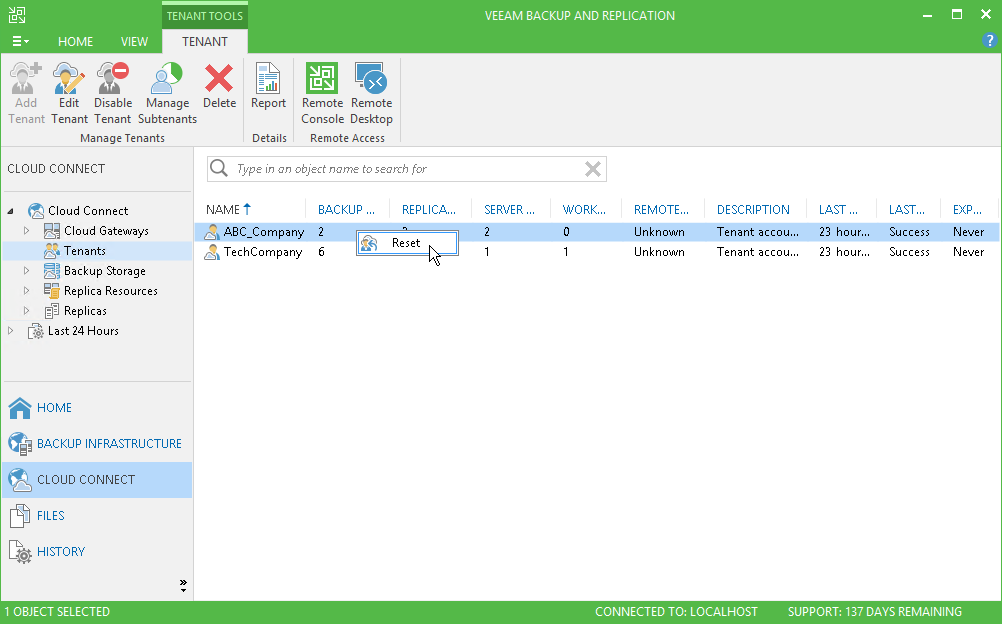Screen dimensions: 1002x624
Task: Click the ABC_Company tenant user icon
Action: point(212,232)
